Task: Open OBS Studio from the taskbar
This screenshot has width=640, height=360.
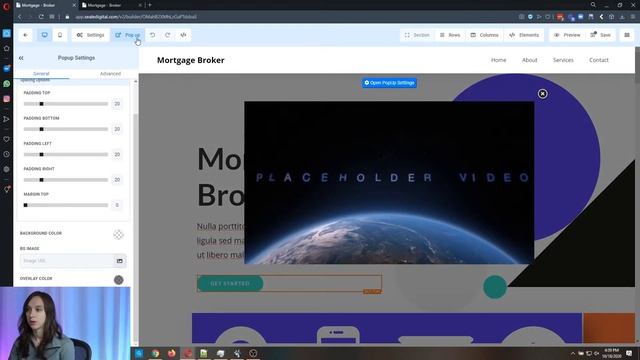Action: point(253,353)
